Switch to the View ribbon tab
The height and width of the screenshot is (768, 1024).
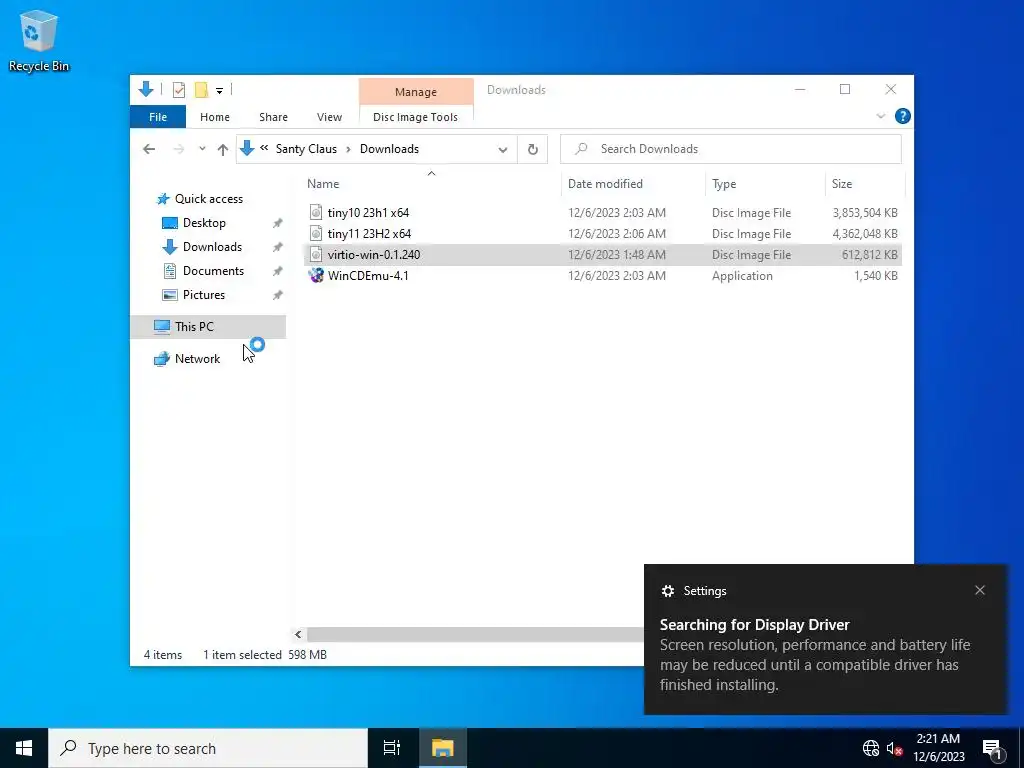pyautogui.click(x=329, y=117)
